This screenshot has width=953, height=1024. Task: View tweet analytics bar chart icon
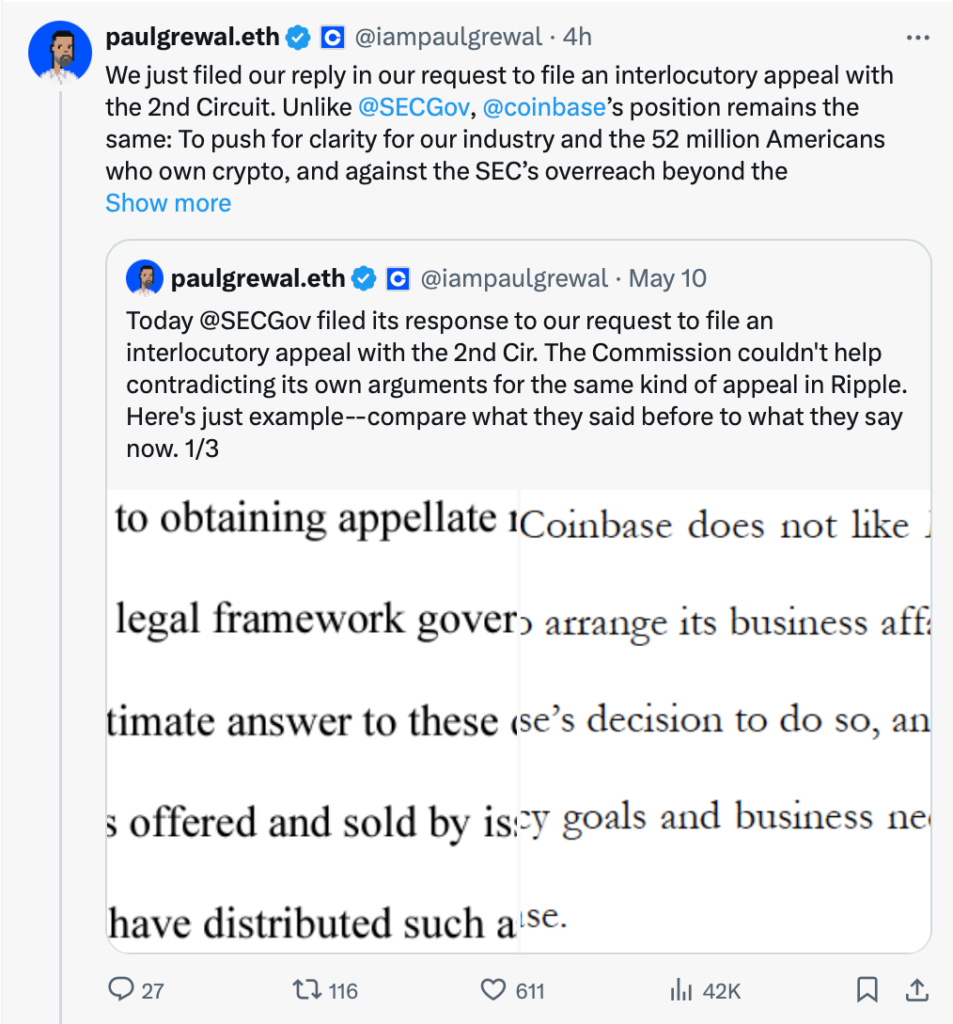[681, 990]
